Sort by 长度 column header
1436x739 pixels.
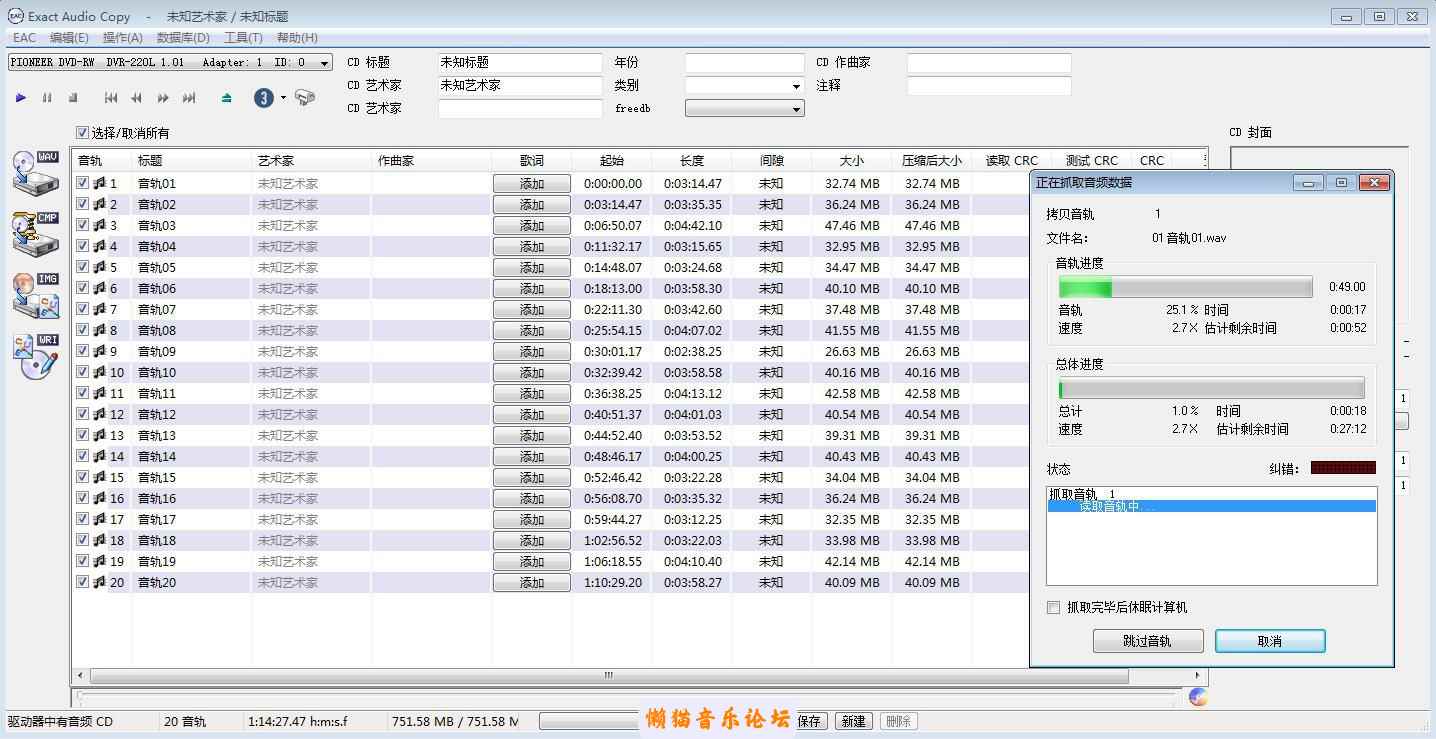(x=691, y=160)
